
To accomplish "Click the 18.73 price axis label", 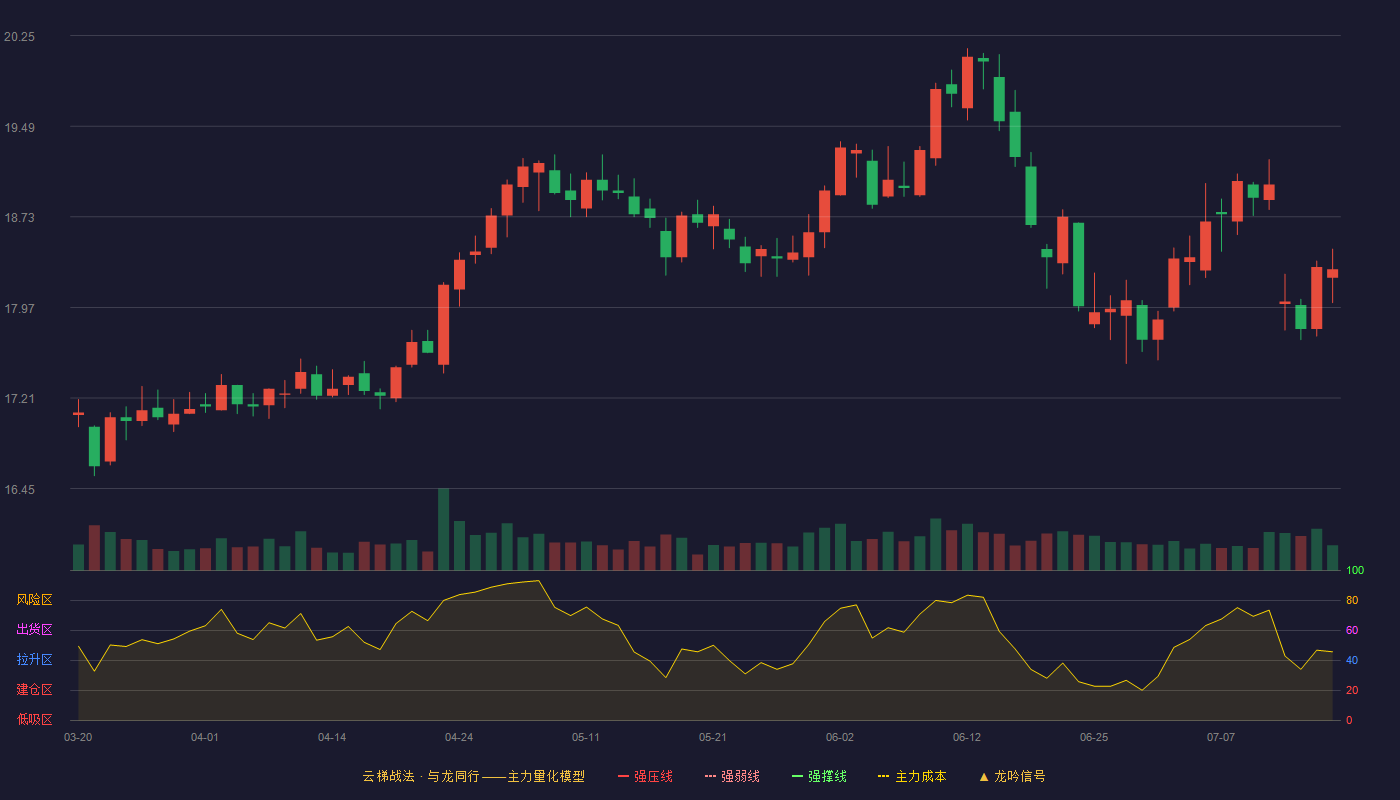I will click(x=19, y=218).
